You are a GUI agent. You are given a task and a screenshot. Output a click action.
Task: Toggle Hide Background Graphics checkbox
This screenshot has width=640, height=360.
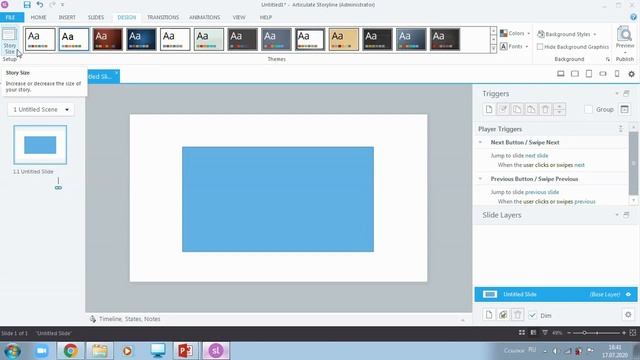(x=540, y=47)
